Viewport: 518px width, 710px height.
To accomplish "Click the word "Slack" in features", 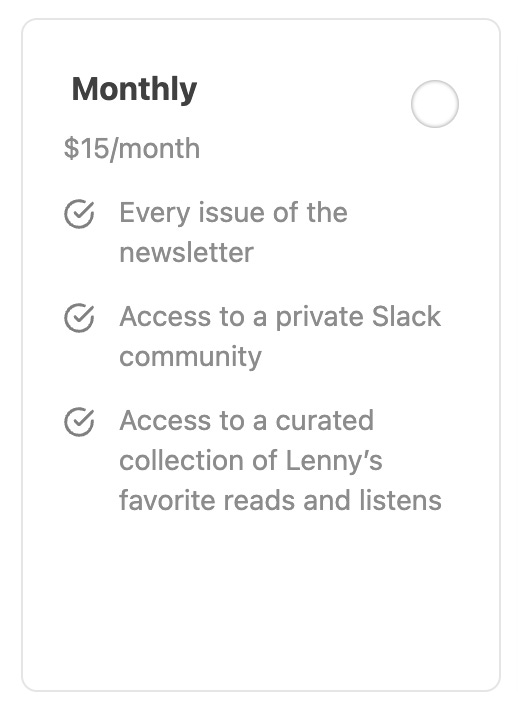I will (406, 316).
